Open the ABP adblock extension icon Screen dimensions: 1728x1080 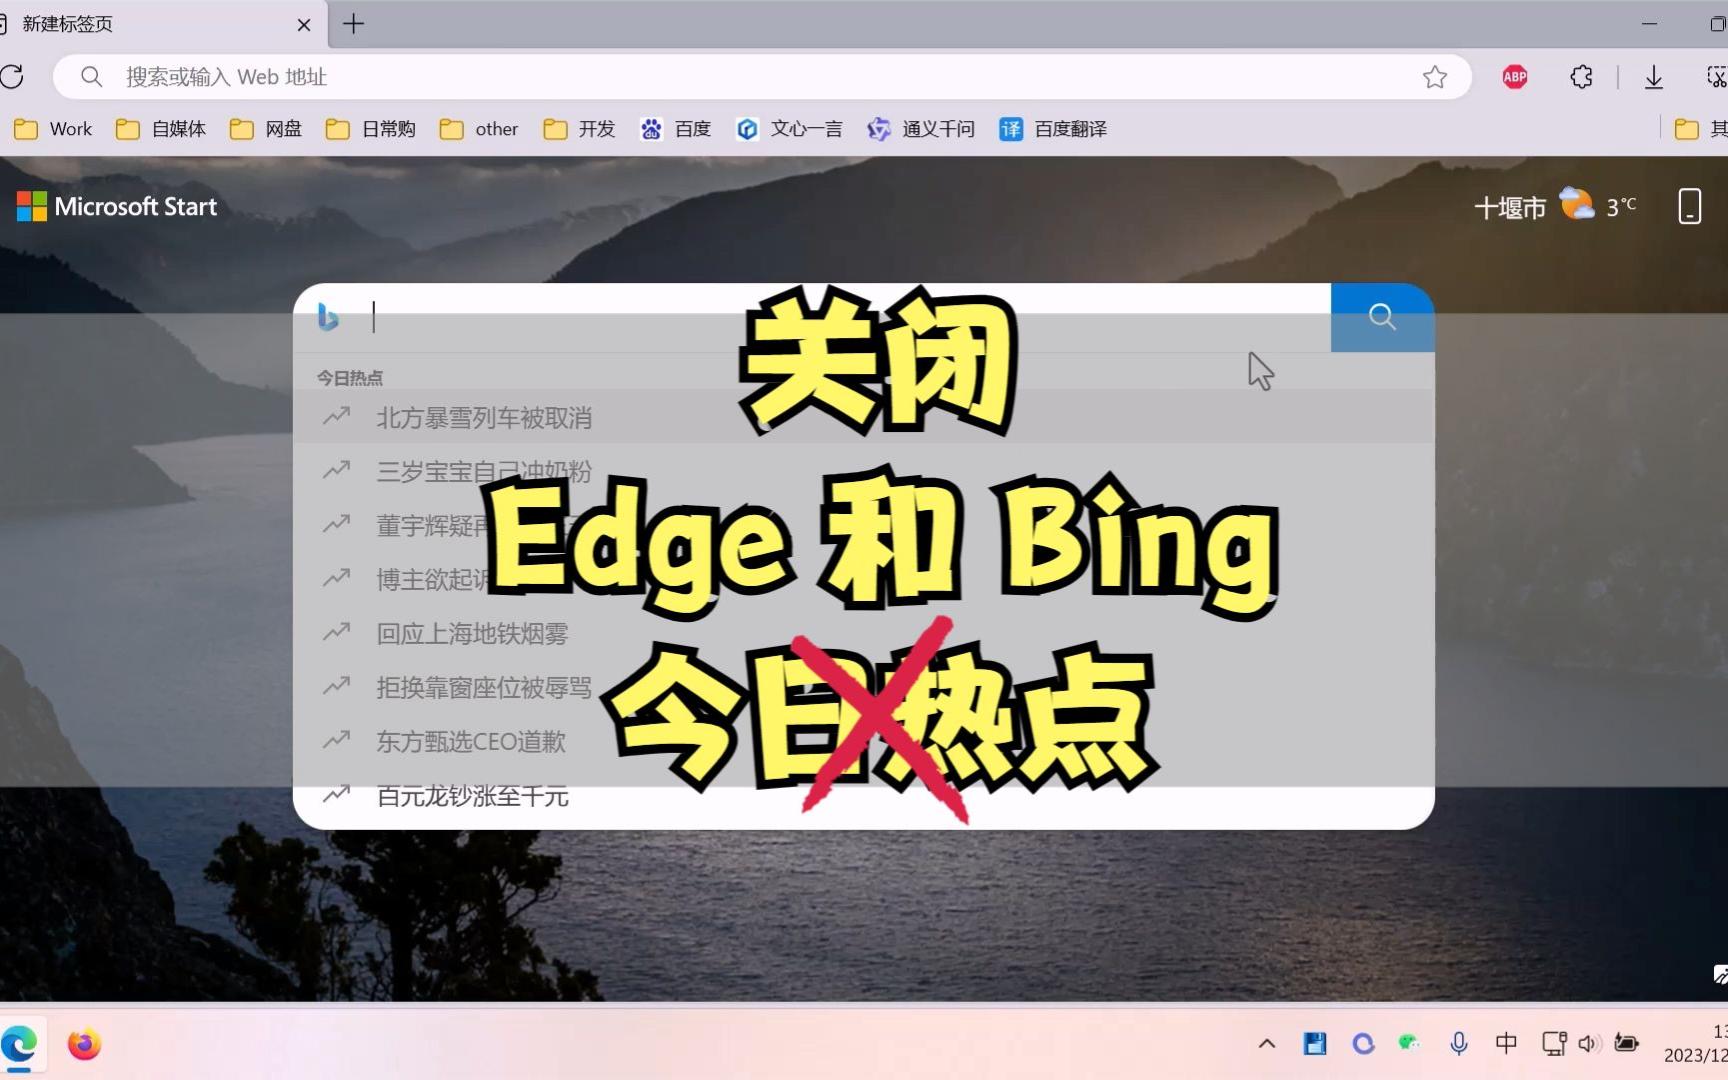[1515, 77]
